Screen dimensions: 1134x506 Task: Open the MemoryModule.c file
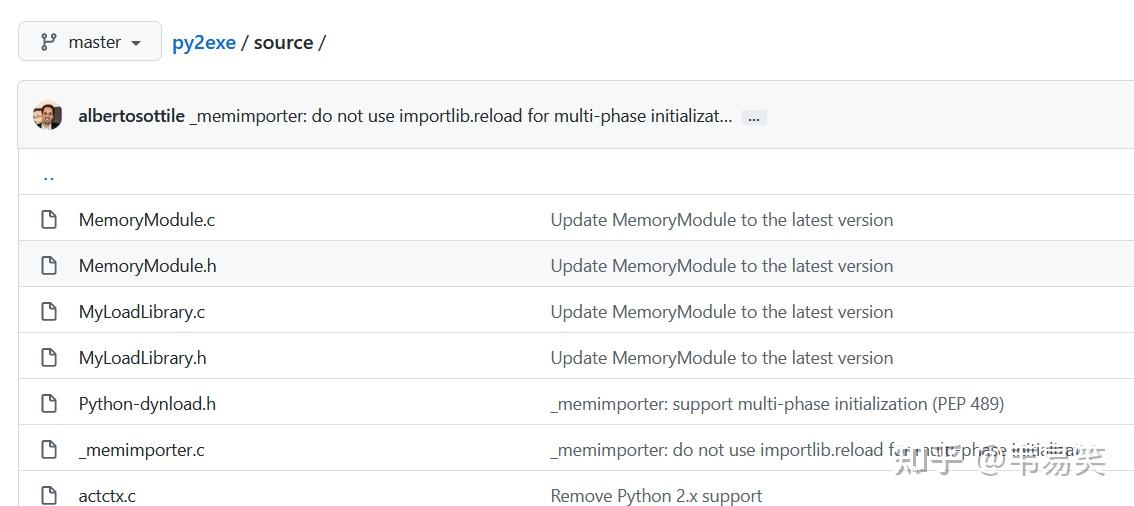tap(146, 220)
